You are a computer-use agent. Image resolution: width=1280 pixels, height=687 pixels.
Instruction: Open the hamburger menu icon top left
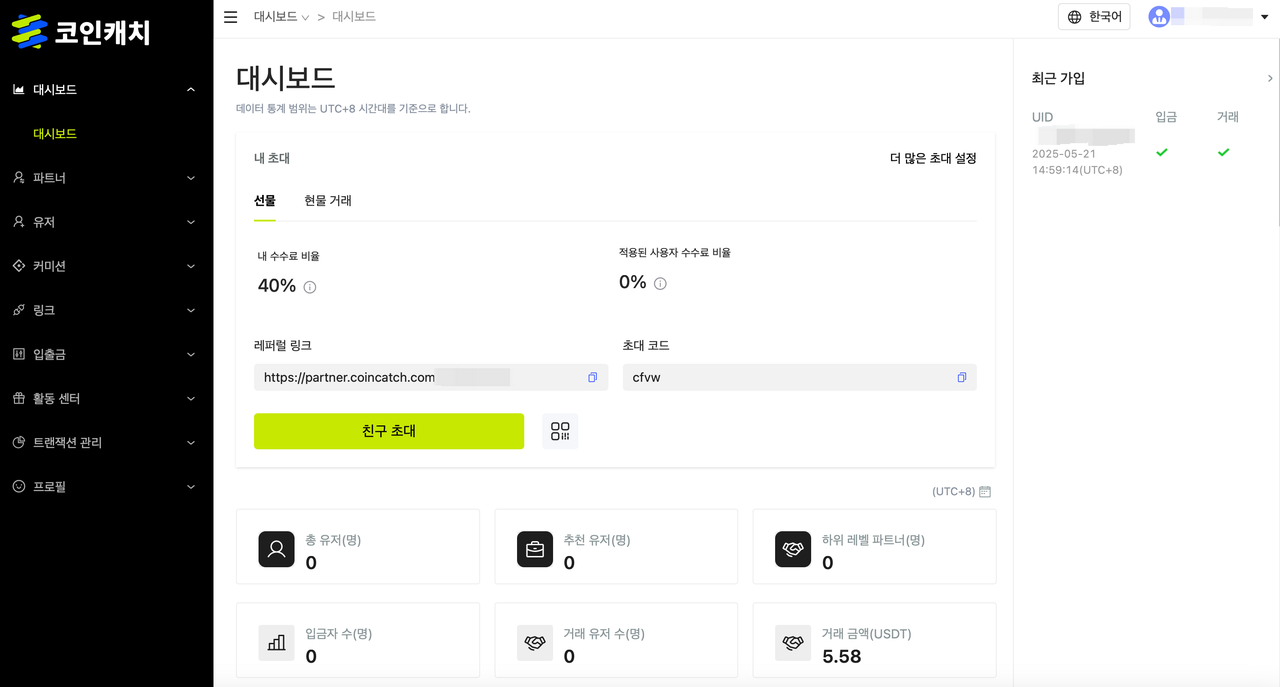[x=230, y=16]
